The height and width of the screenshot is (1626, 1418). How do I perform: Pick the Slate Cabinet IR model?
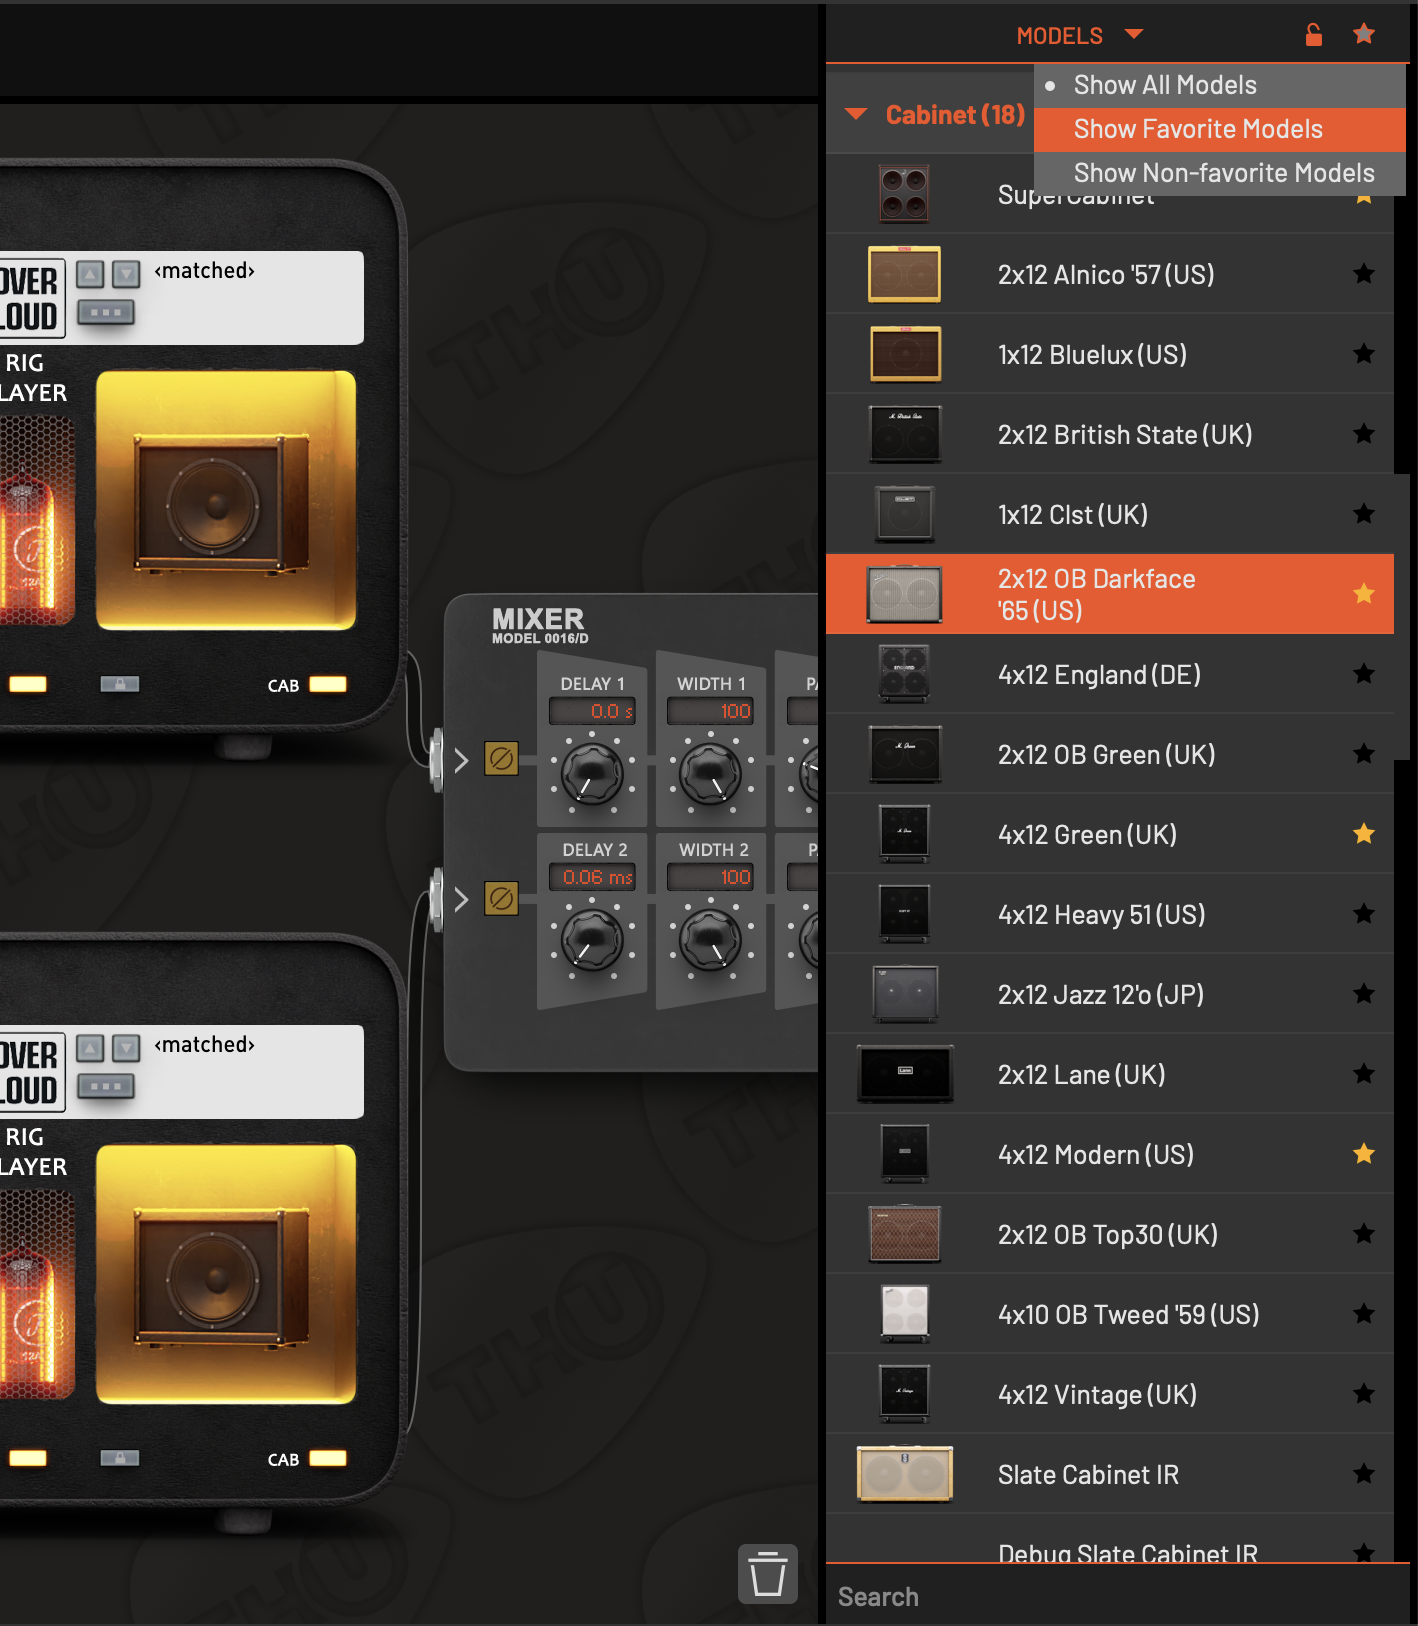pyautogui.click(x=1087, y=1474)
